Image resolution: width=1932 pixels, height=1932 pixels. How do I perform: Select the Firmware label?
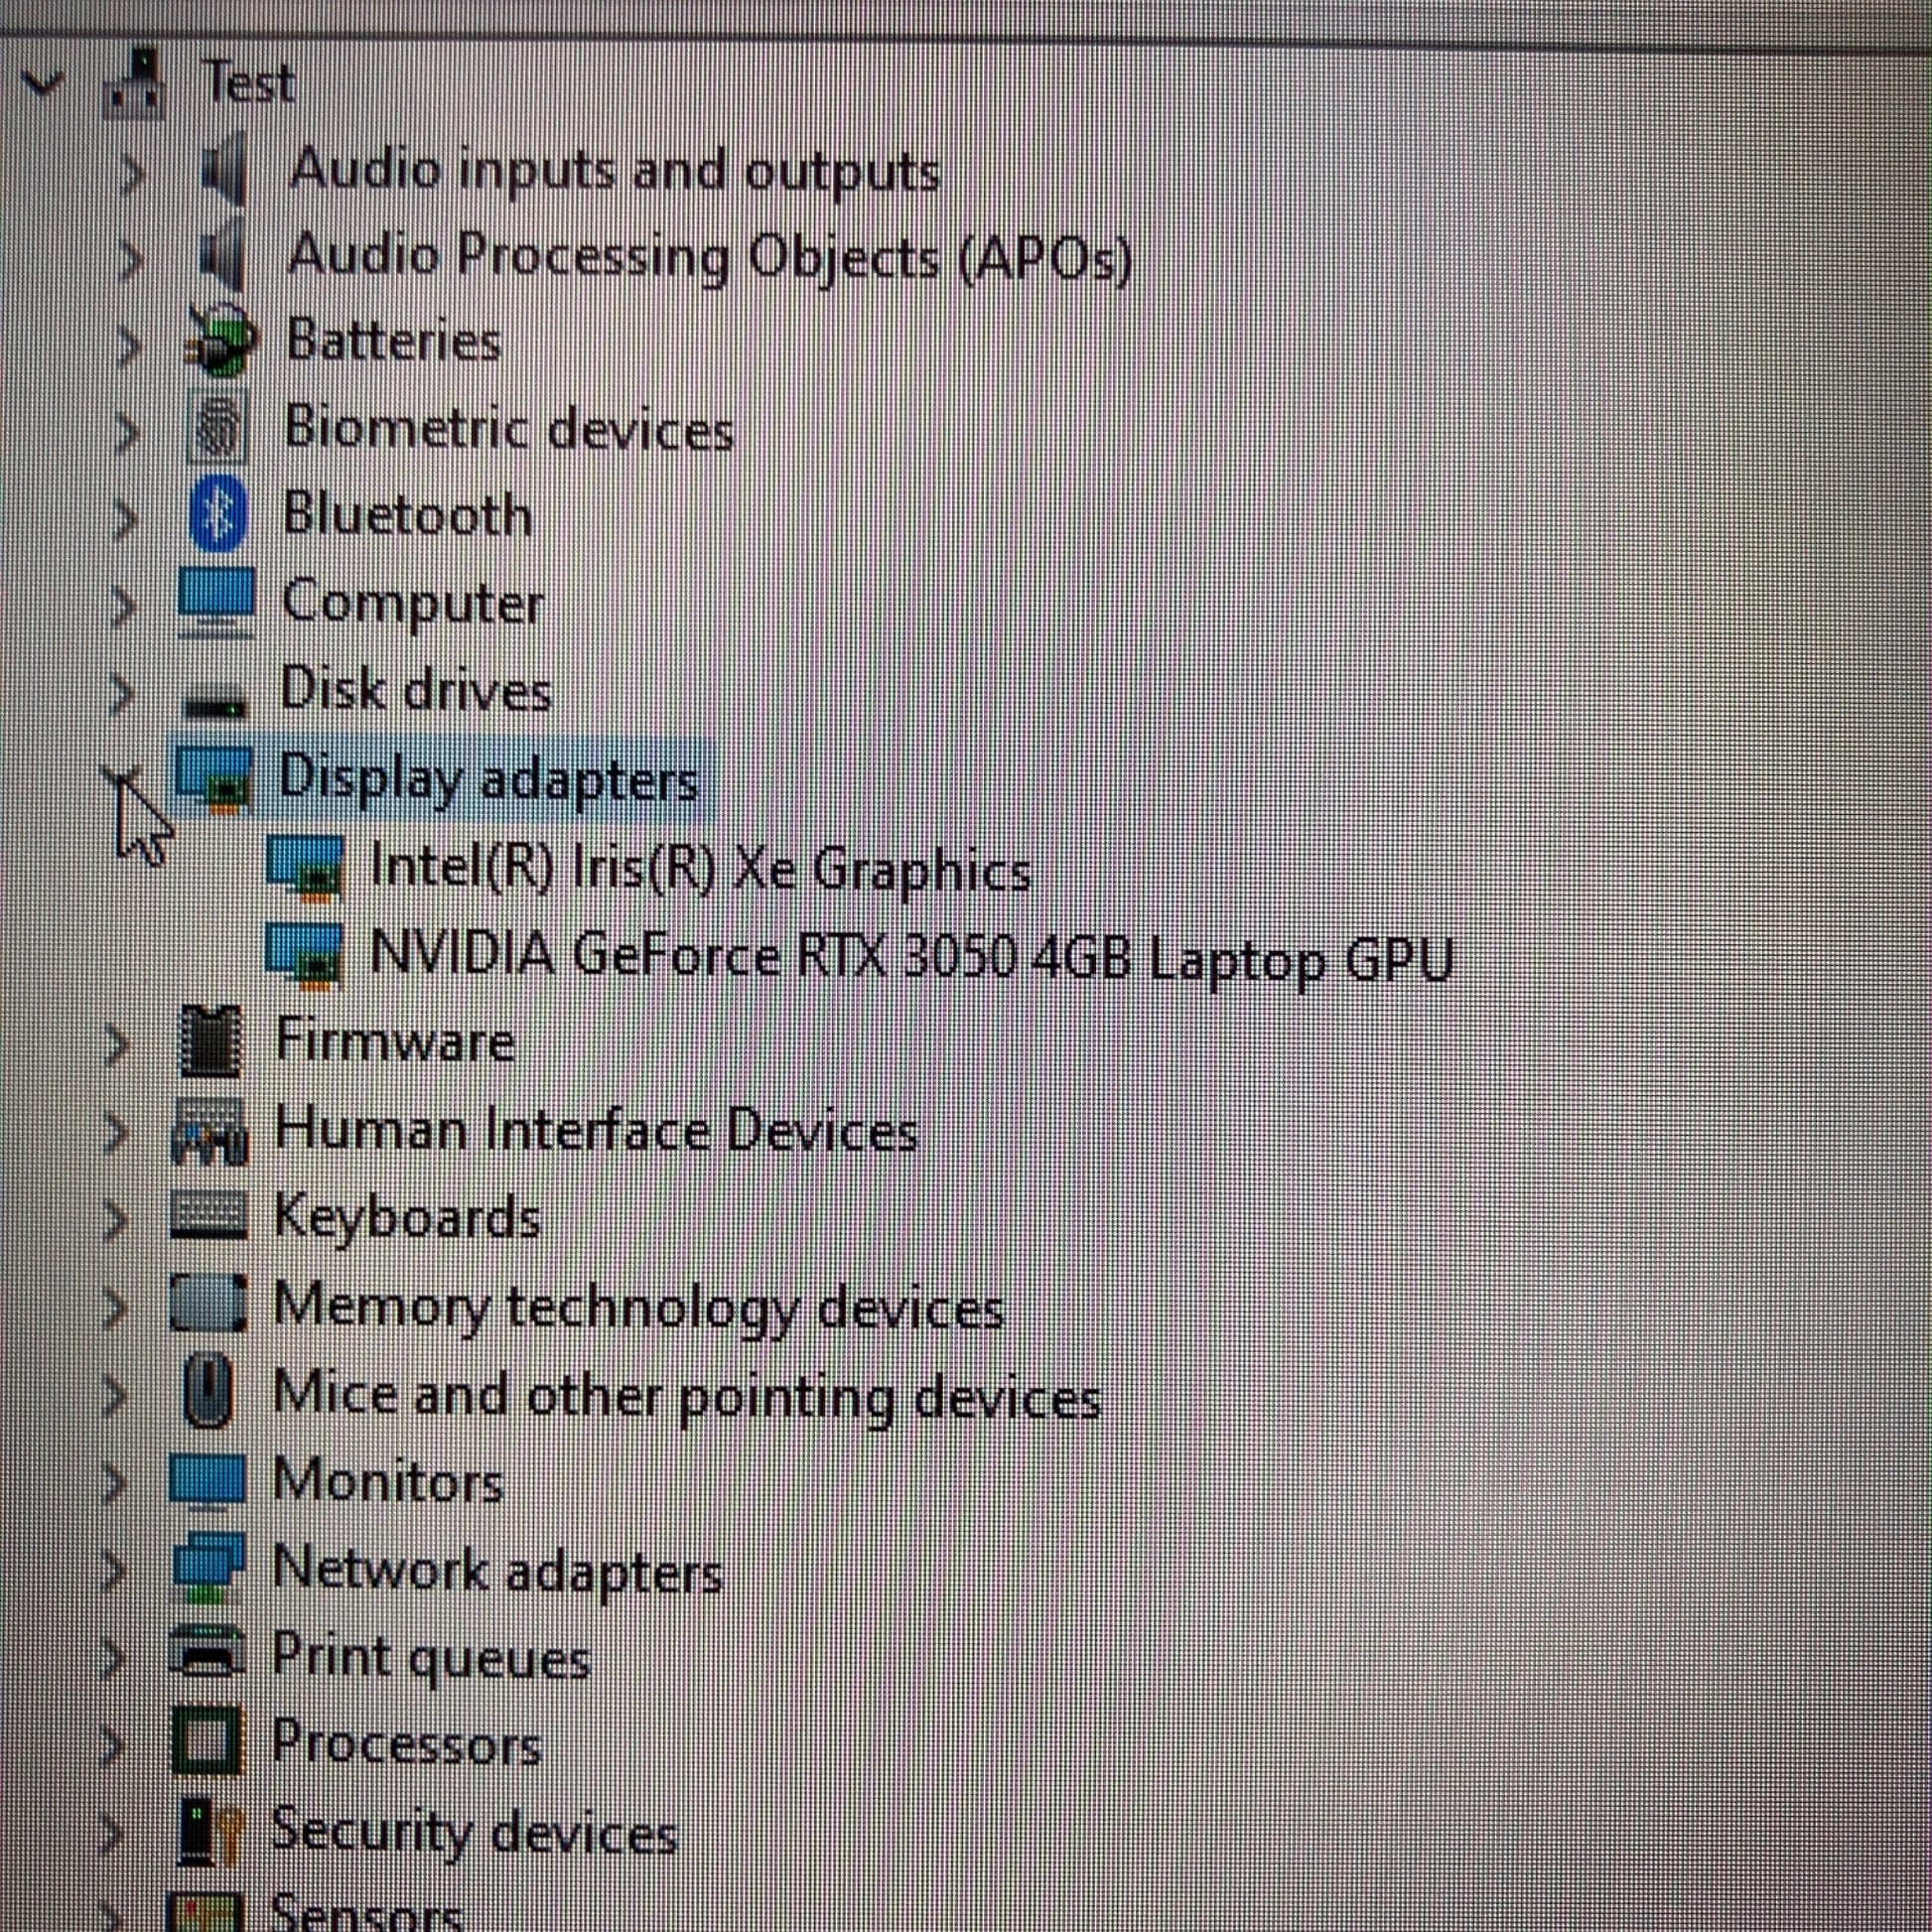pos(395,1040)
